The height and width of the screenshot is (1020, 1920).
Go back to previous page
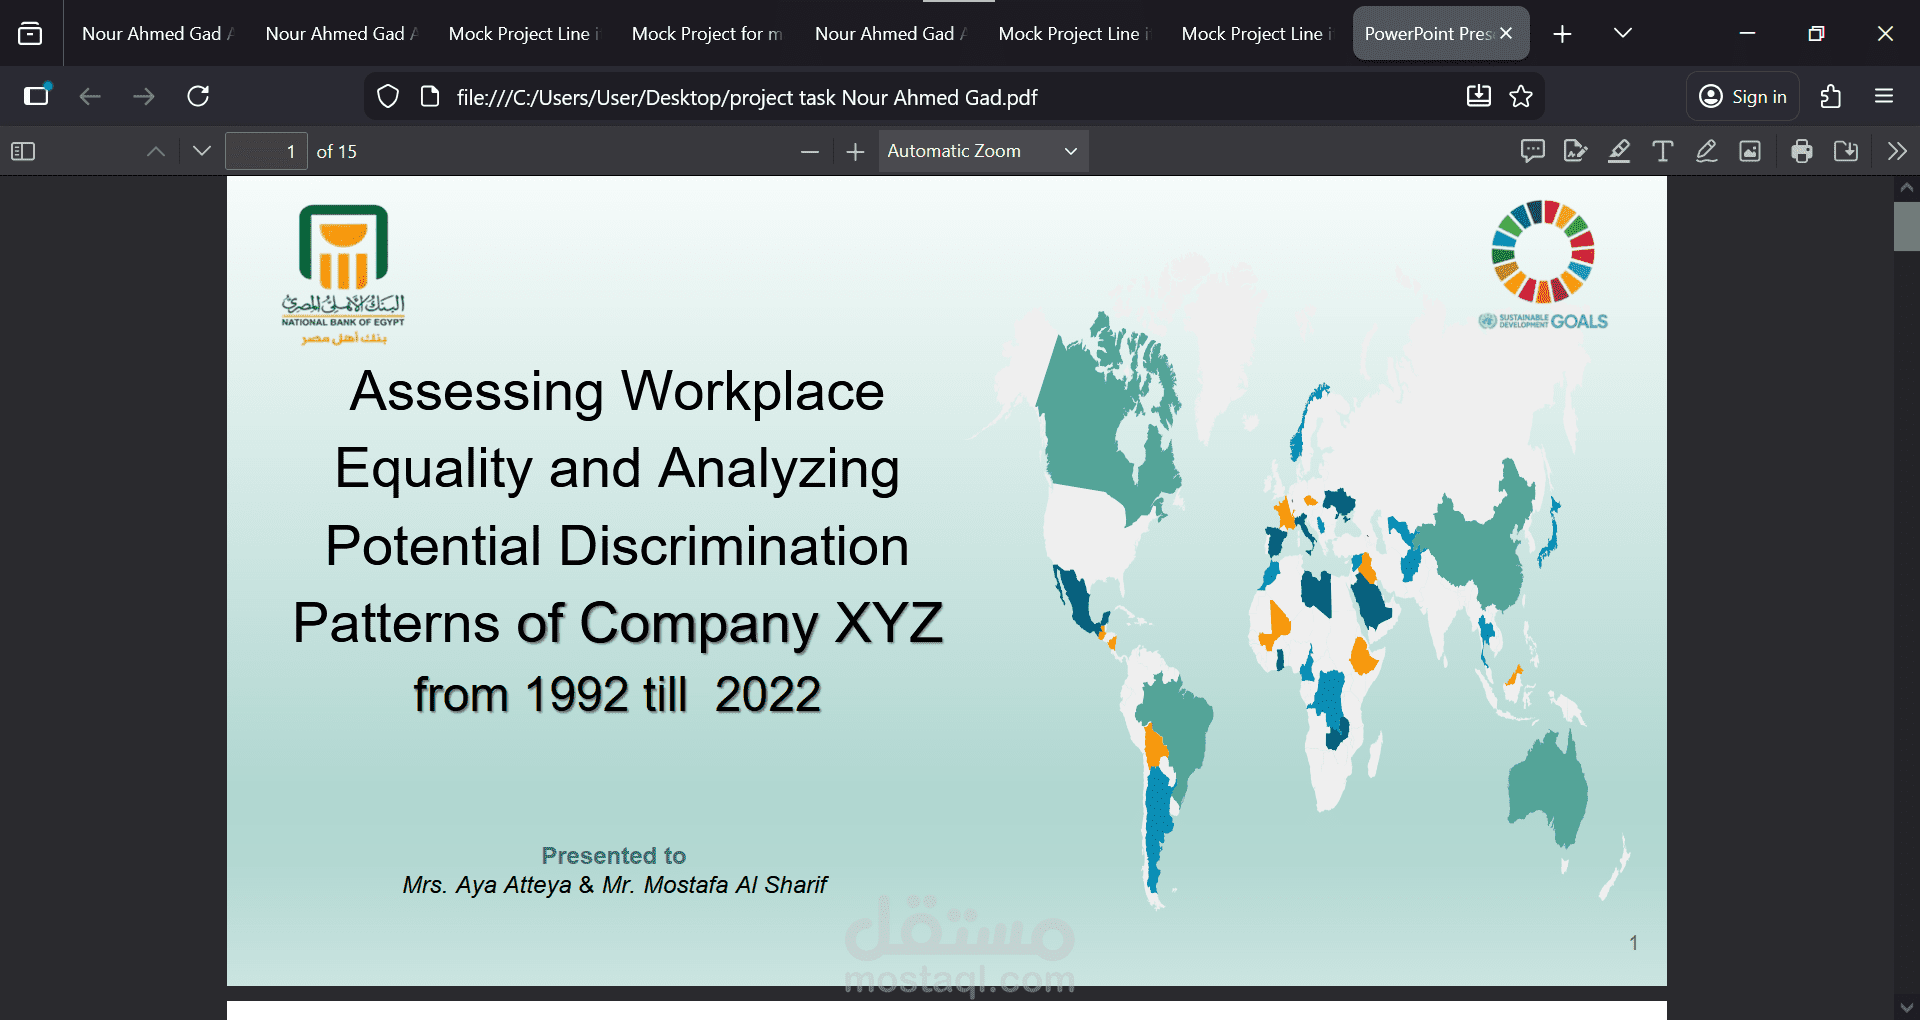(x=90, y=96)
